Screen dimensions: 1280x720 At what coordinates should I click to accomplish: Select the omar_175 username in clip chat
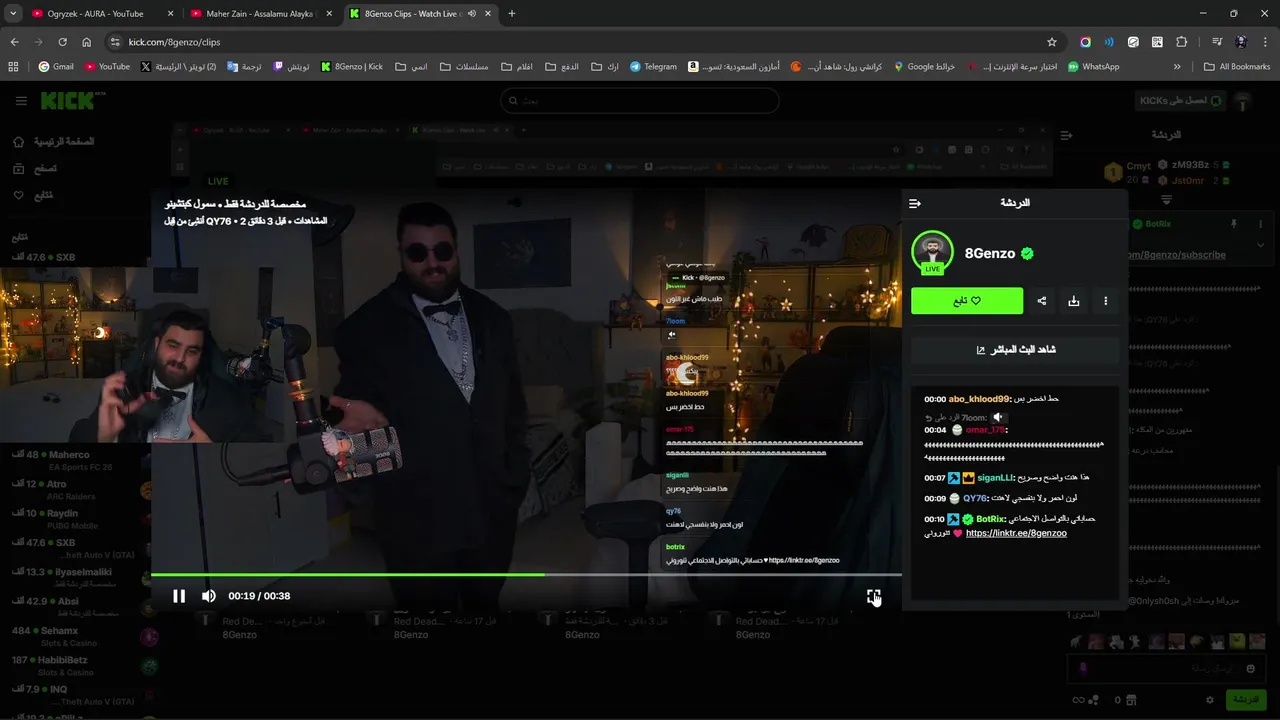(985, 429)
